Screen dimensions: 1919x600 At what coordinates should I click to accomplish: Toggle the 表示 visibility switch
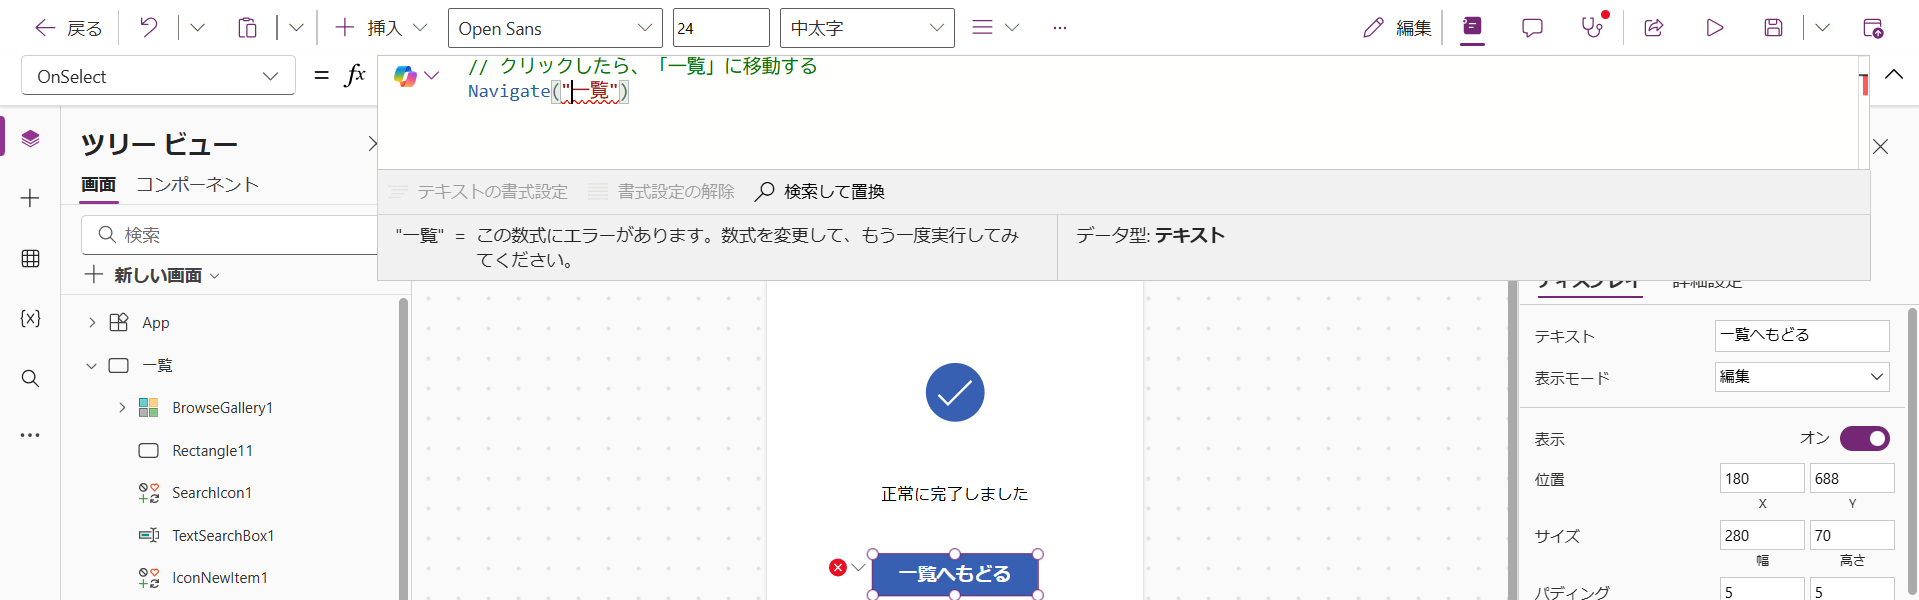(1864, 438)
